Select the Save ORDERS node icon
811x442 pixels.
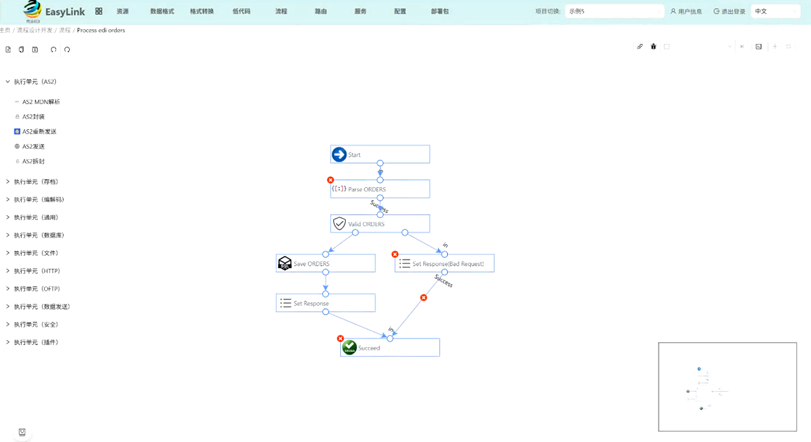(x=285, y=263)
